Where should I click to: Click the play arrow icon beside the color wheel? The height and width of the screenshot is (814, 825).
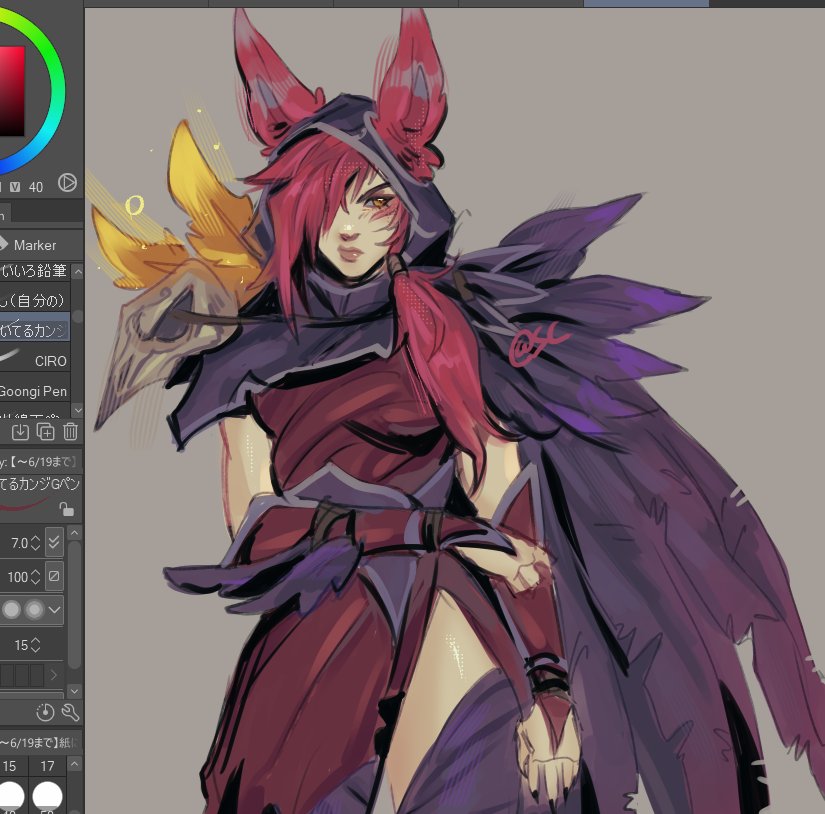coord(67,183)
